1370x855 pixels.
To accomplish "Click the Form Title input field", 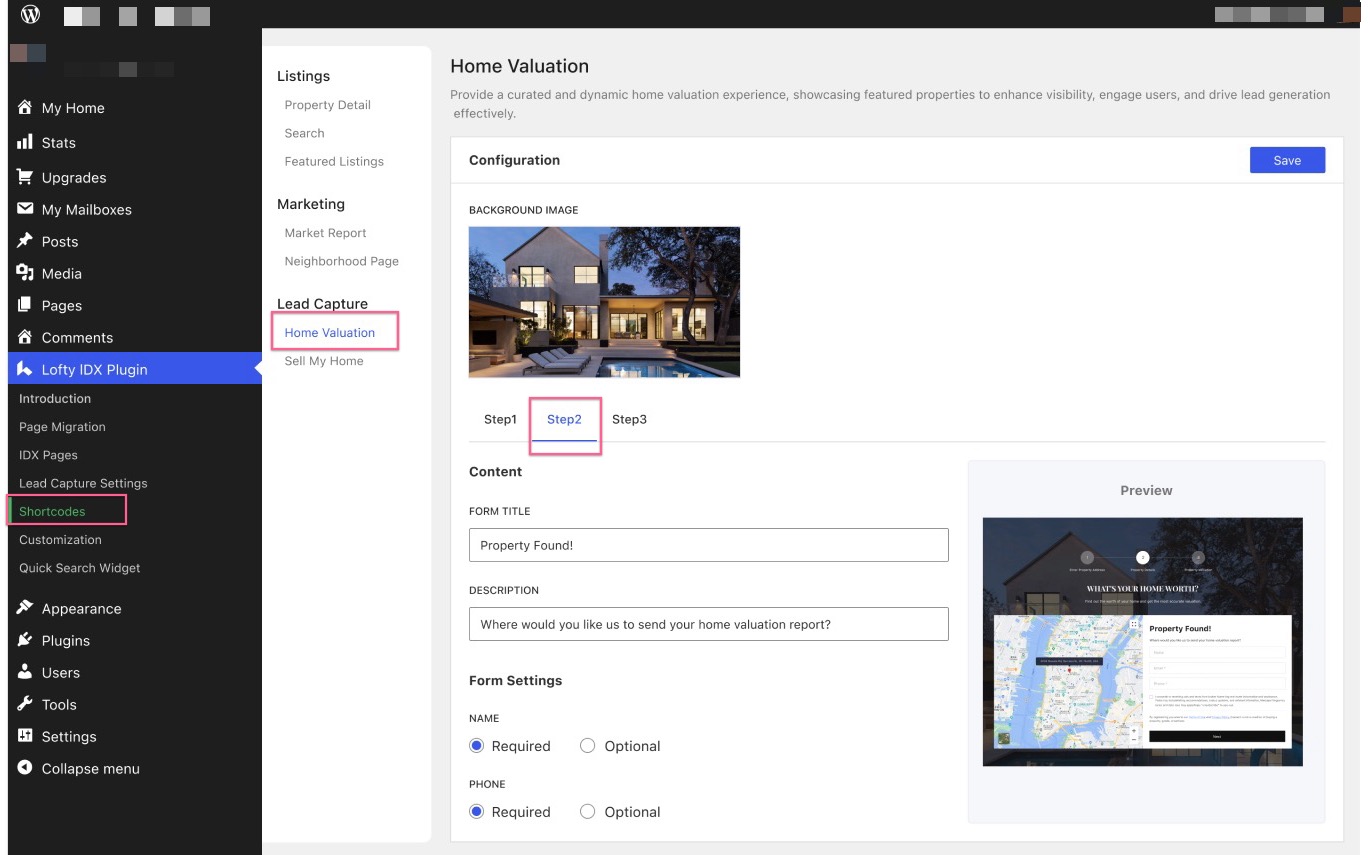I will [708, 545].
